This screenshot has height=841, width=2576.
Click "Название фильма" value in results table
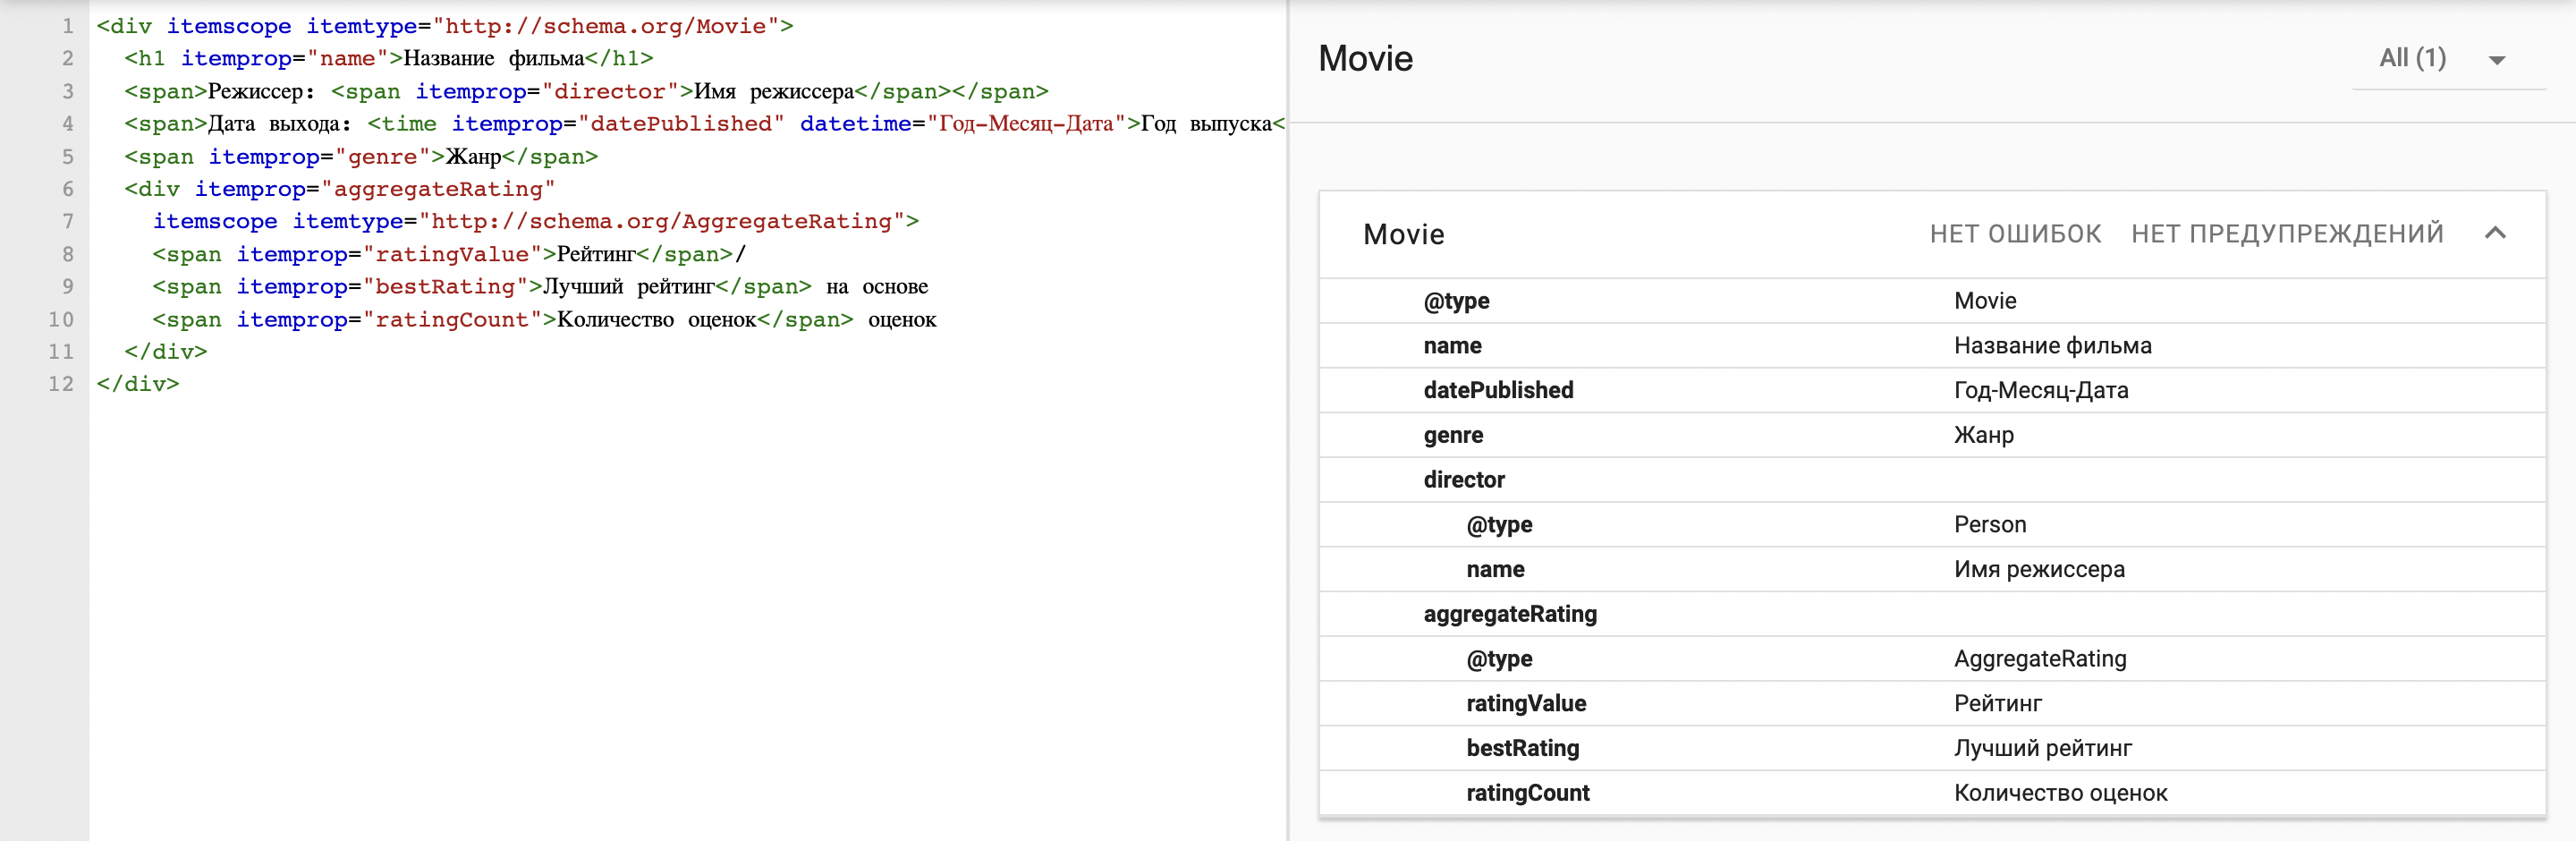(x=2052, y=346)
